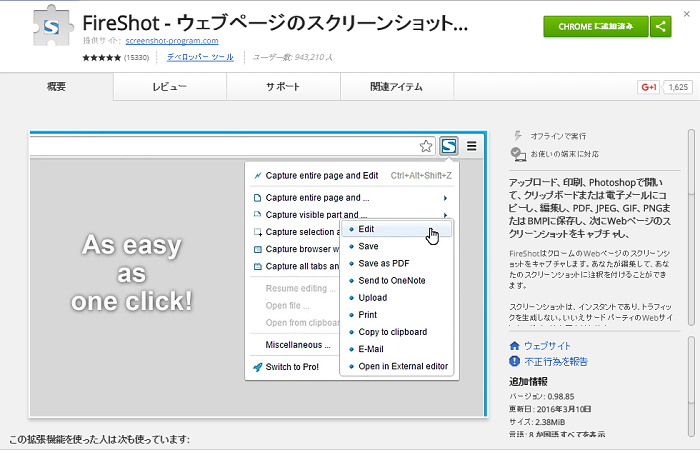Open the デベロッパー ツール category link
This screenshot has height=450, width=700.
tap(200, 57)
